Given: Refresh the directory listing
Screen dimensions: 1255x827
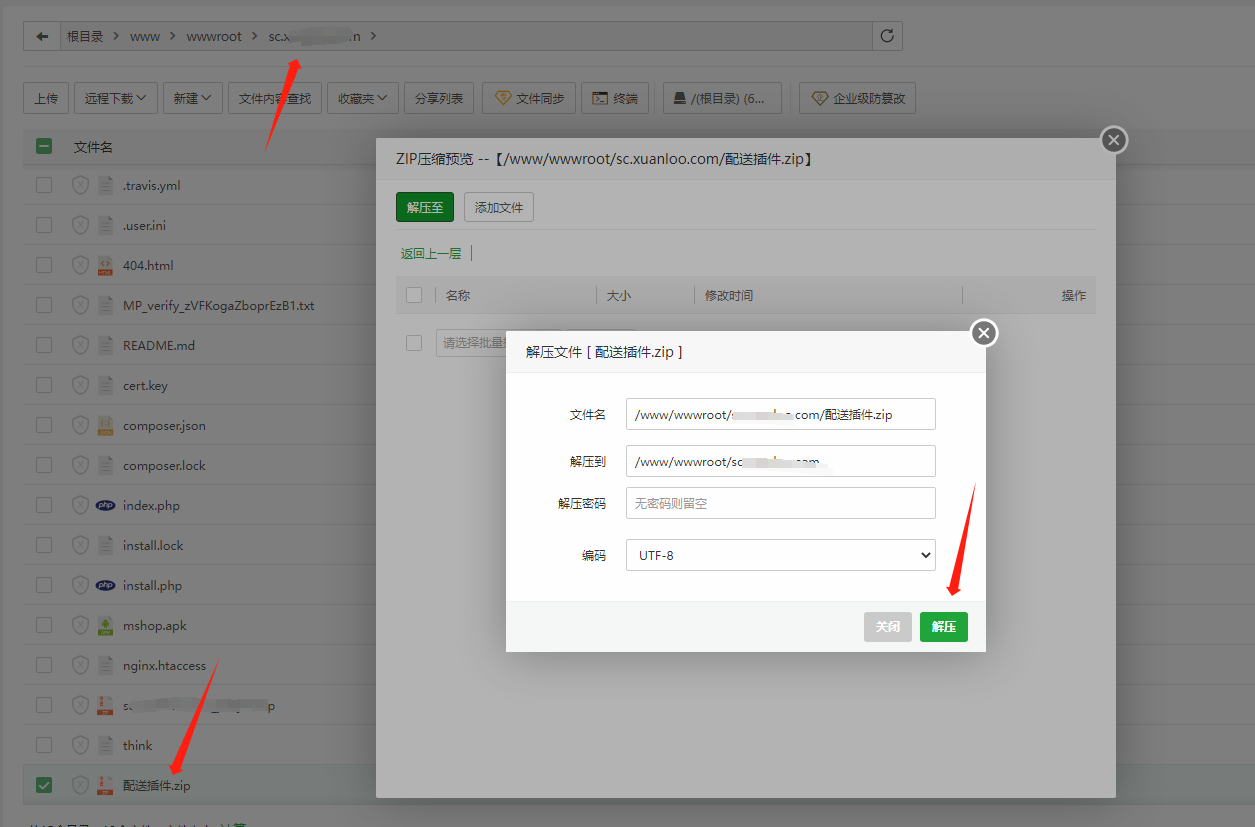Looking at the screenshot, I should coord(887,36).
